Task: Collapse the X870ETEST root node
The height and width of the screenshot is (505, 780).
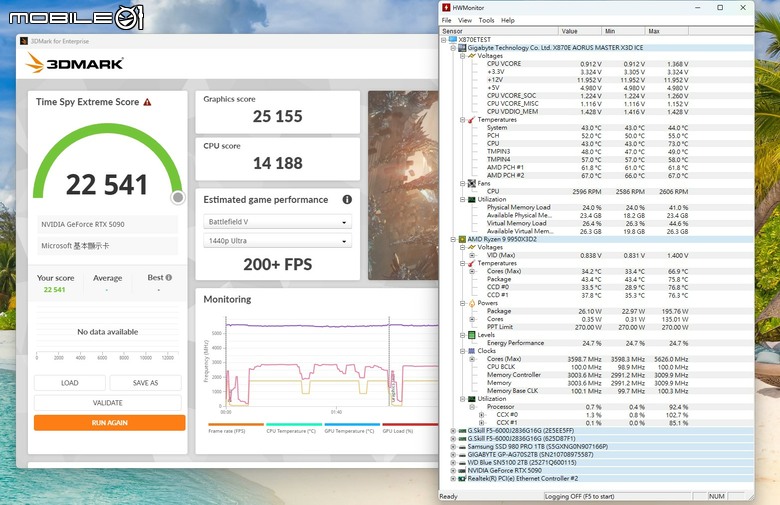Action: [444, 40]
